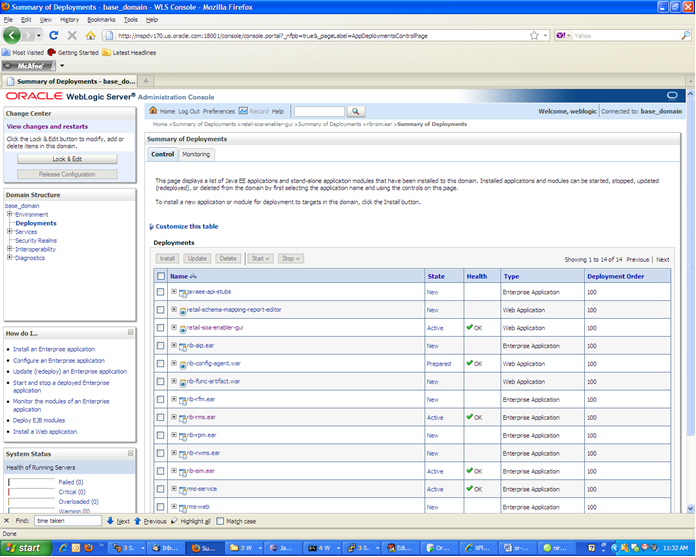Open the Bookmarks menu
Viewport: 696px width, 557px height.
click(101, 20)
